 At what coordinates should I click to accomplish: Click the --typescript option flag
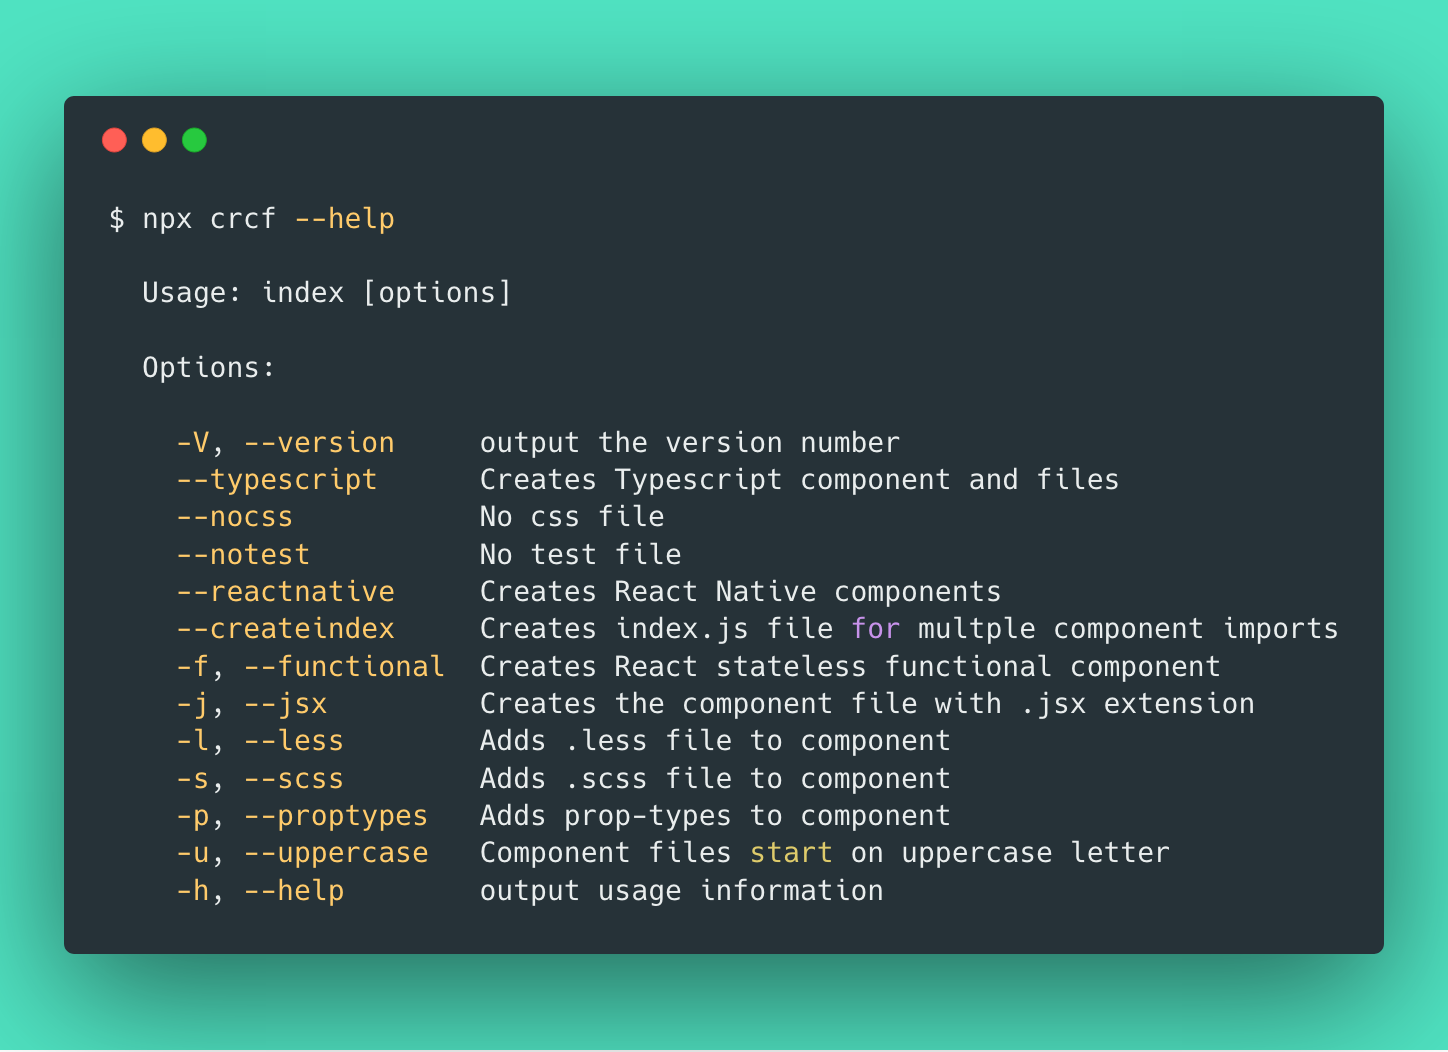pyautogui.click(x=277, y=480)
